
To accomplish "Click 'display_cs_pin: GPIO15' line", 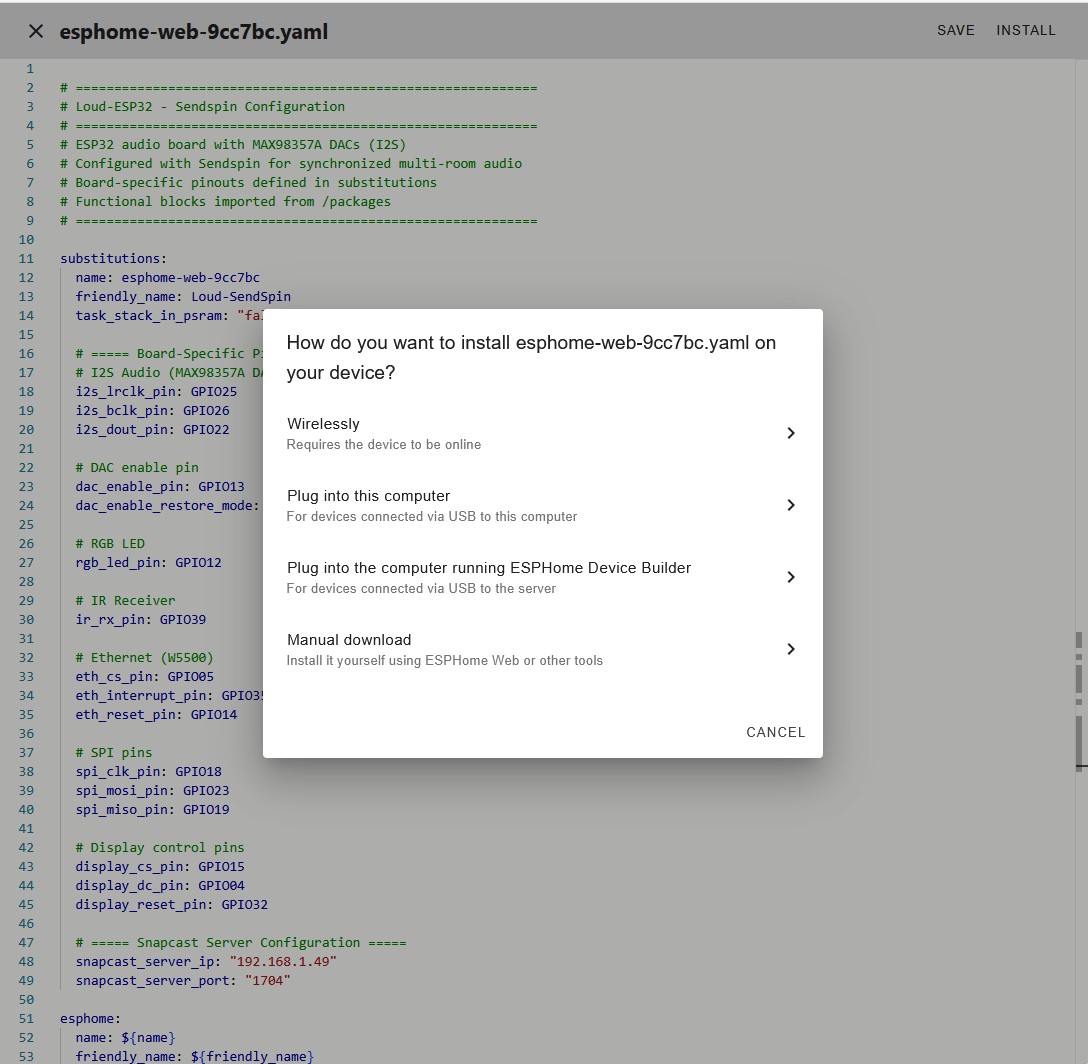I will (160, 866).
